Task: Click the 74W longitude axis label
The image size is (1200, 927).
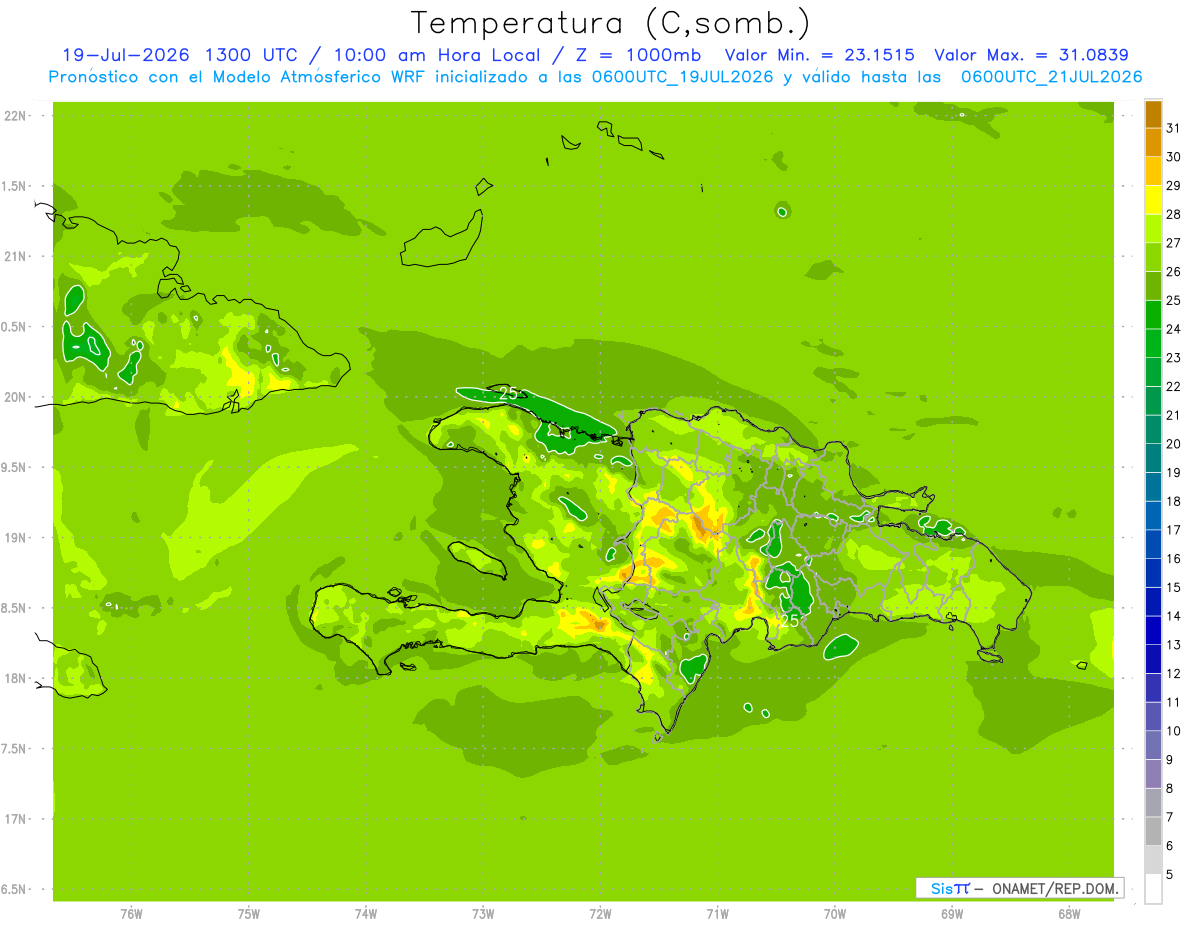Action: click(x=365, y=913)
